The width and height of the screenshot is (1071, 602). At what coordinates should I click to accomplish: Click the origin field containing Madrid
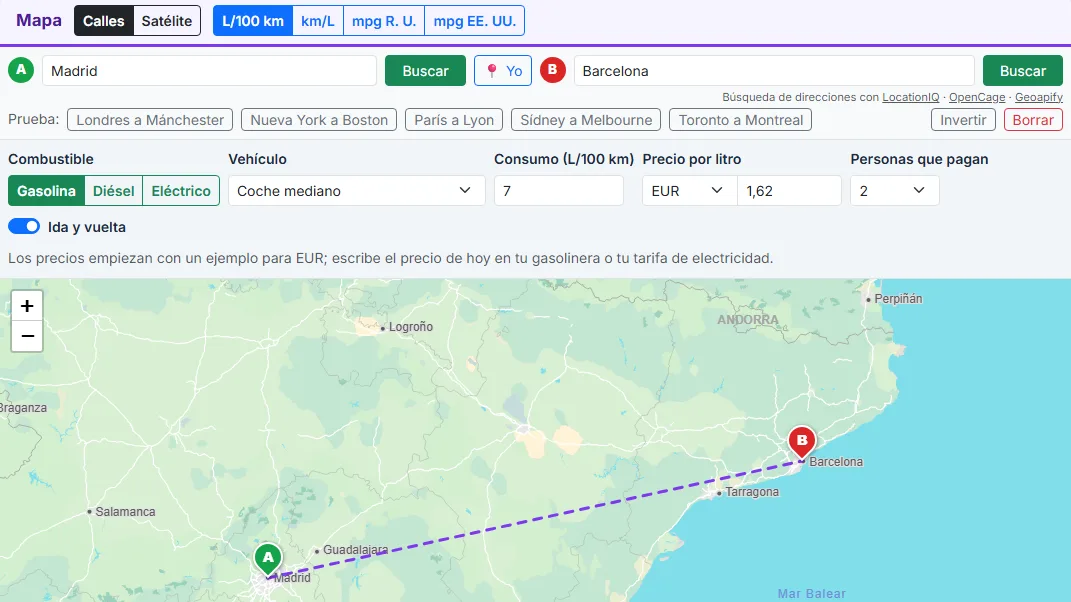[x=210, y=71]
